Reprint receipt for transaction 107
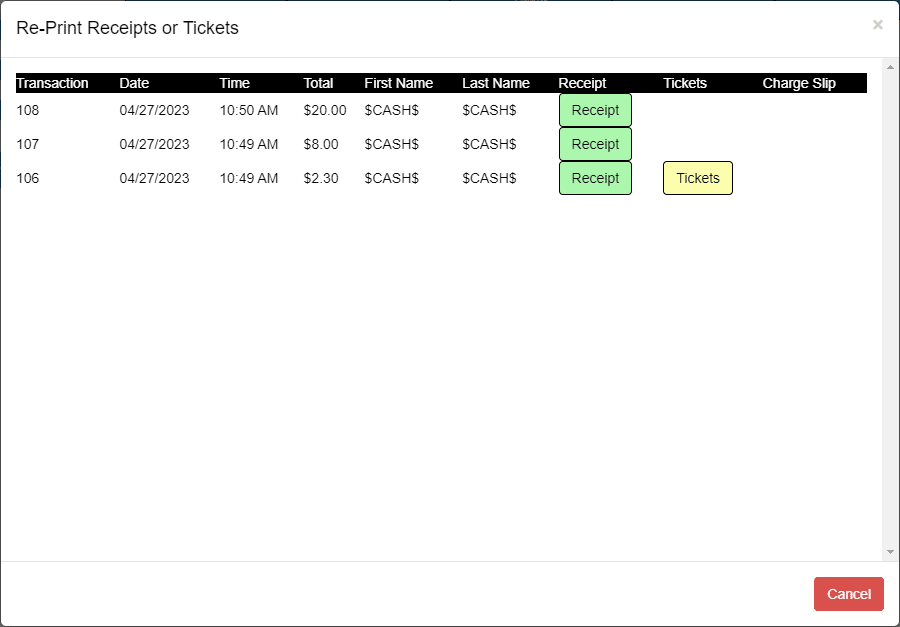Screen dimensions: 900x627 (595, 144)
